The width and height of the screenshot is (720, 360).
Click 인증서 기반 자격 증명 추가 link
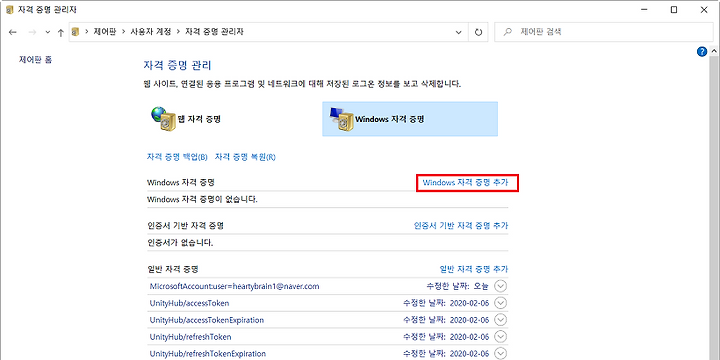pyautogui.click(x=461, y=225)
